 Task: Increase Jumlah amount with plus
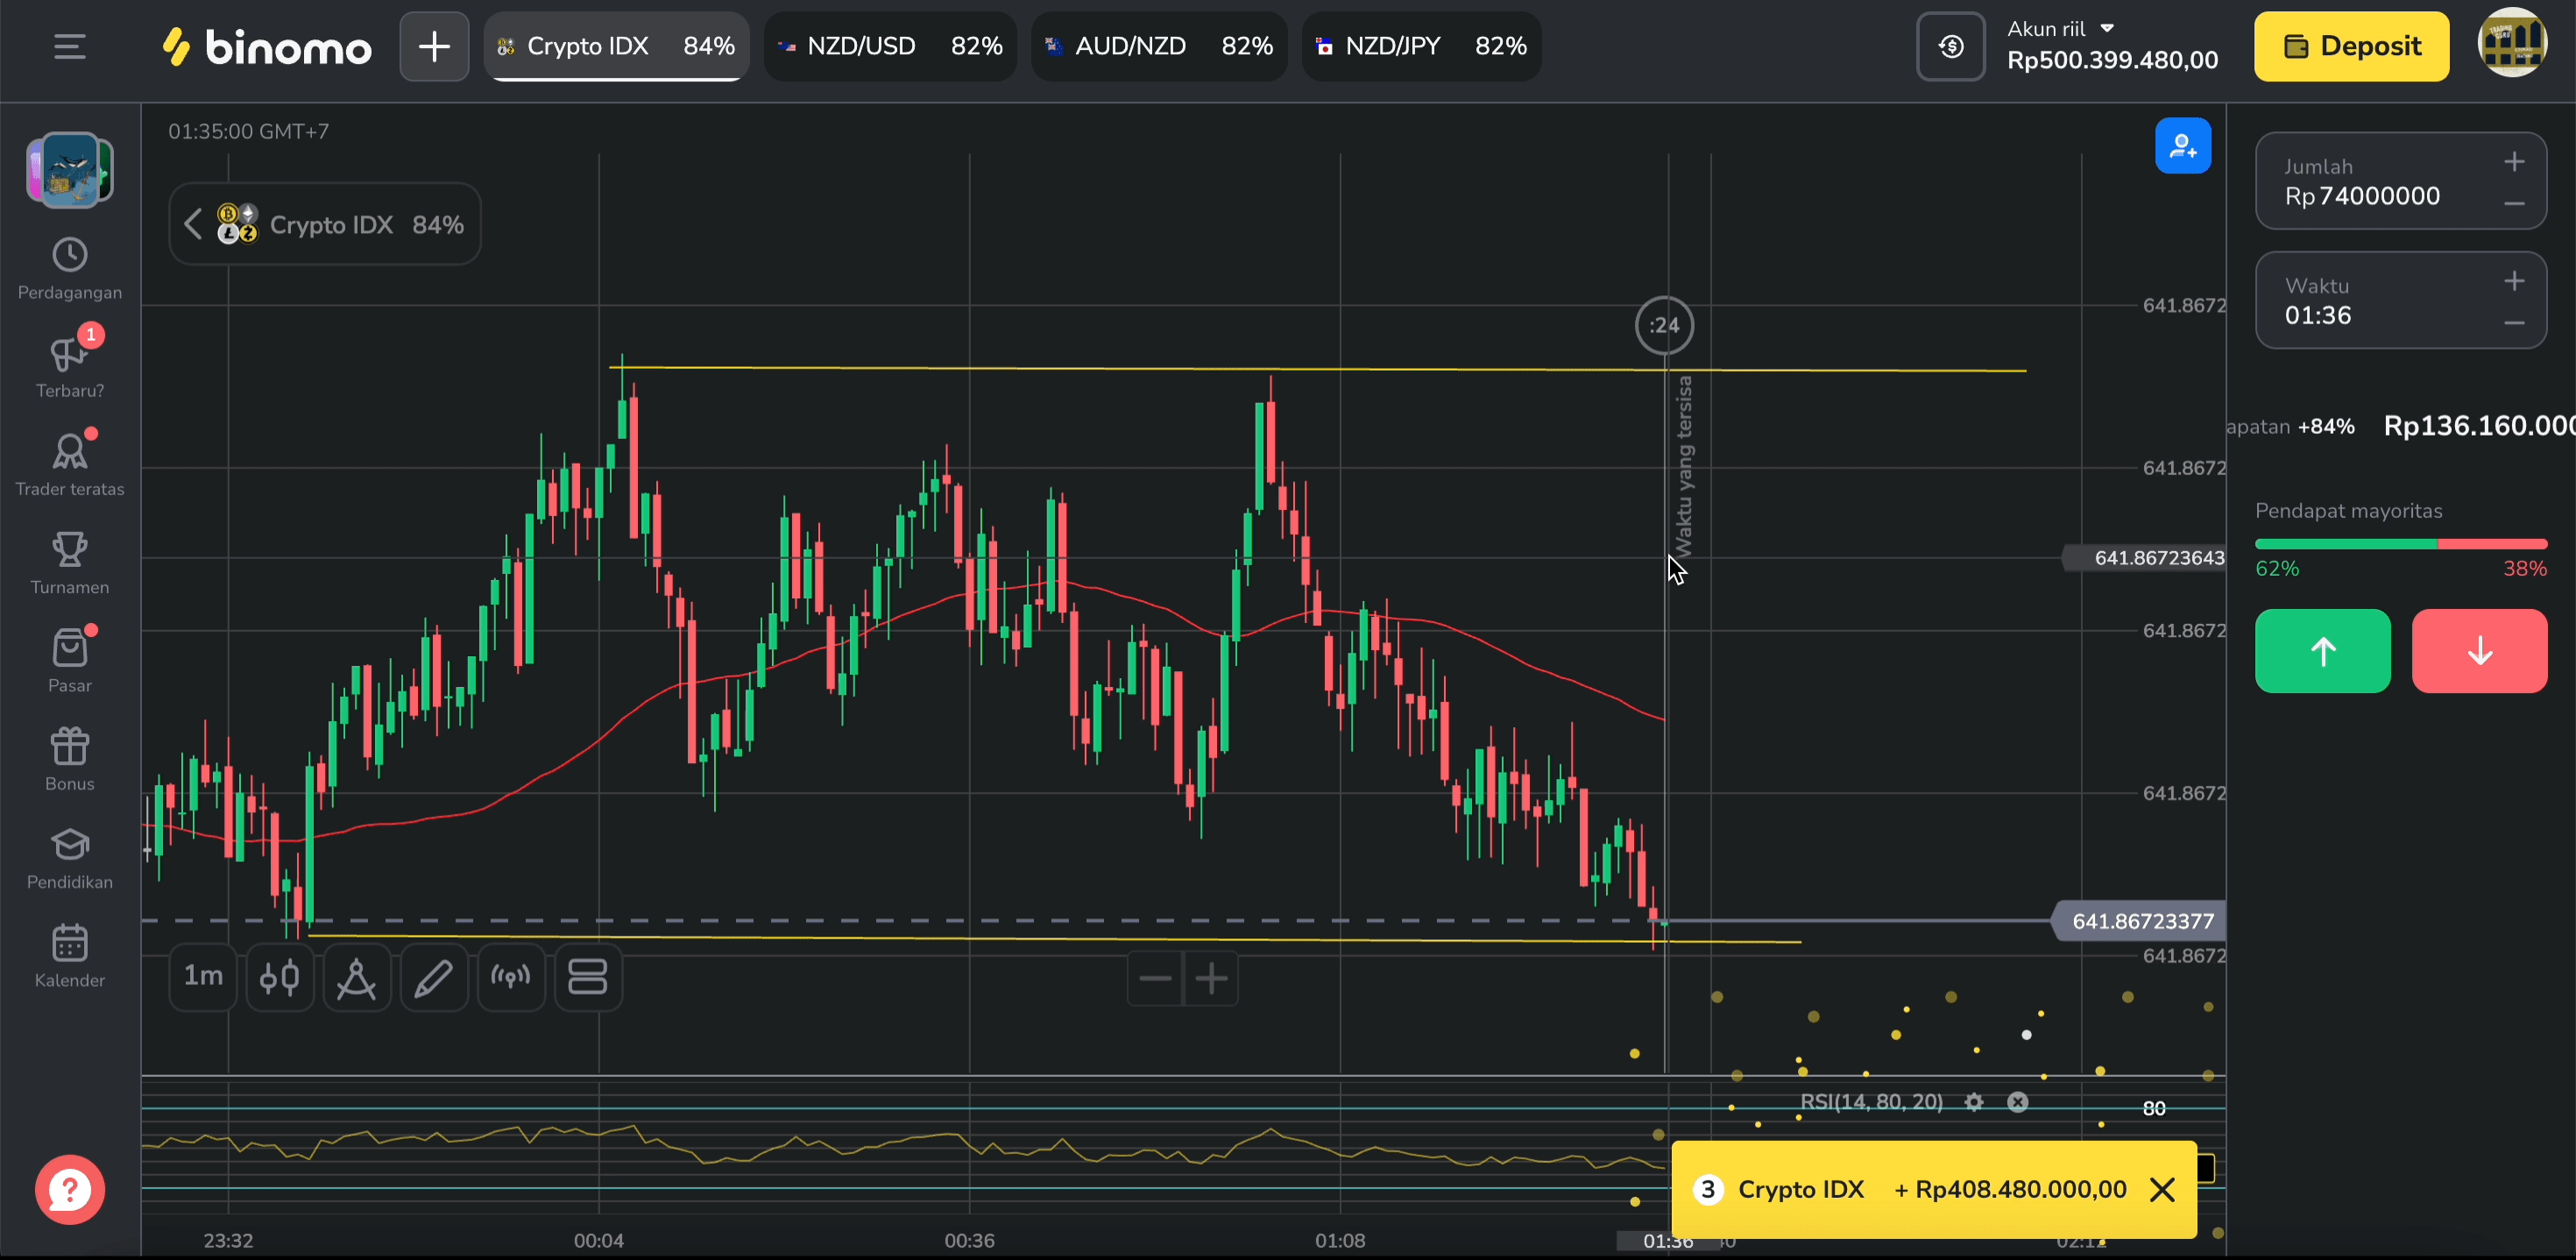coord(2514,162)
